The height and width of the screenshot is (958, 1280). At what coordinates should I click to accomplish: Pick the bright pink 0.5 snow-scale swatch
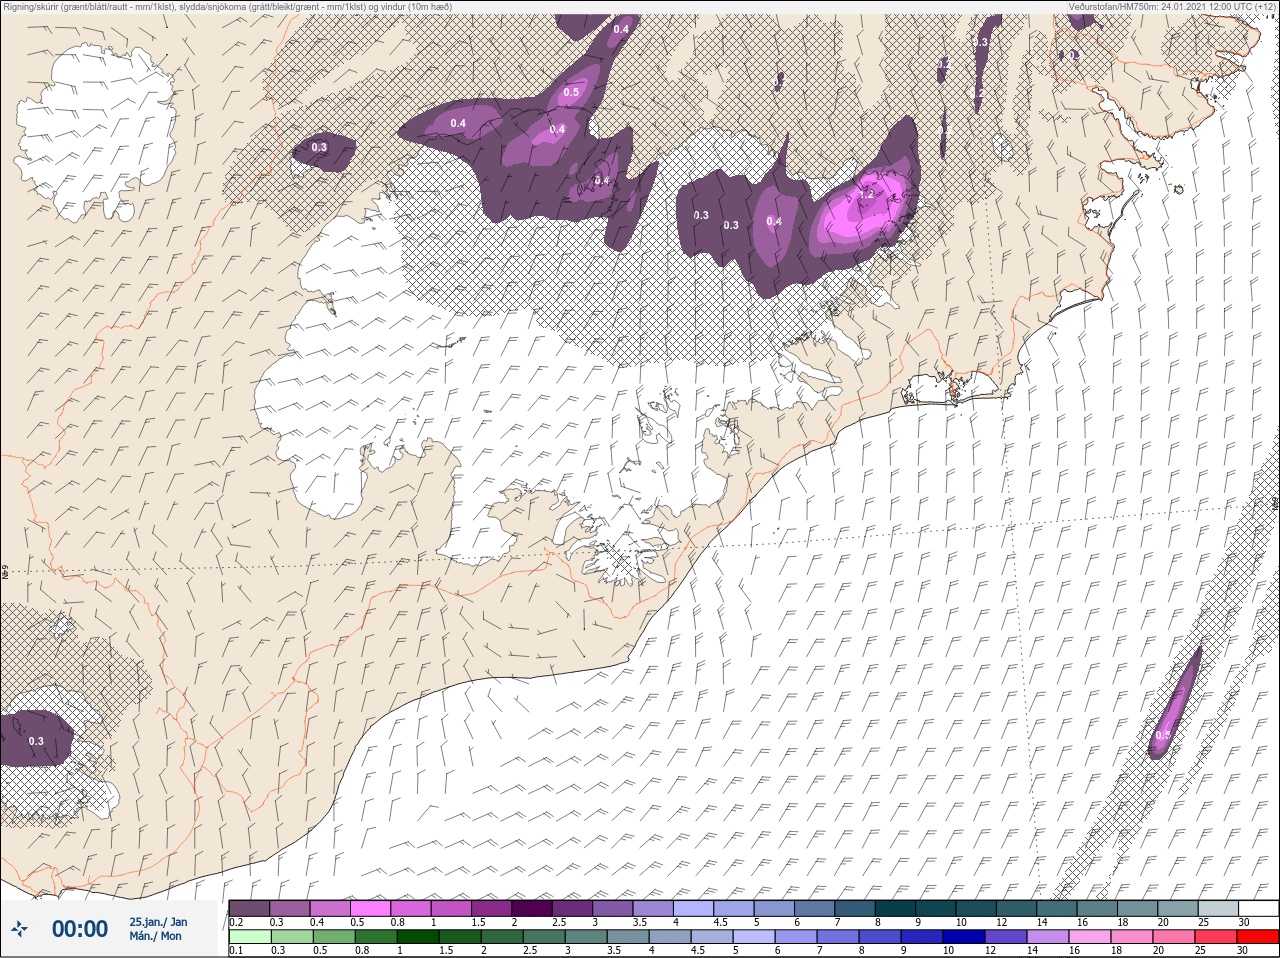[x=370, y=908]
